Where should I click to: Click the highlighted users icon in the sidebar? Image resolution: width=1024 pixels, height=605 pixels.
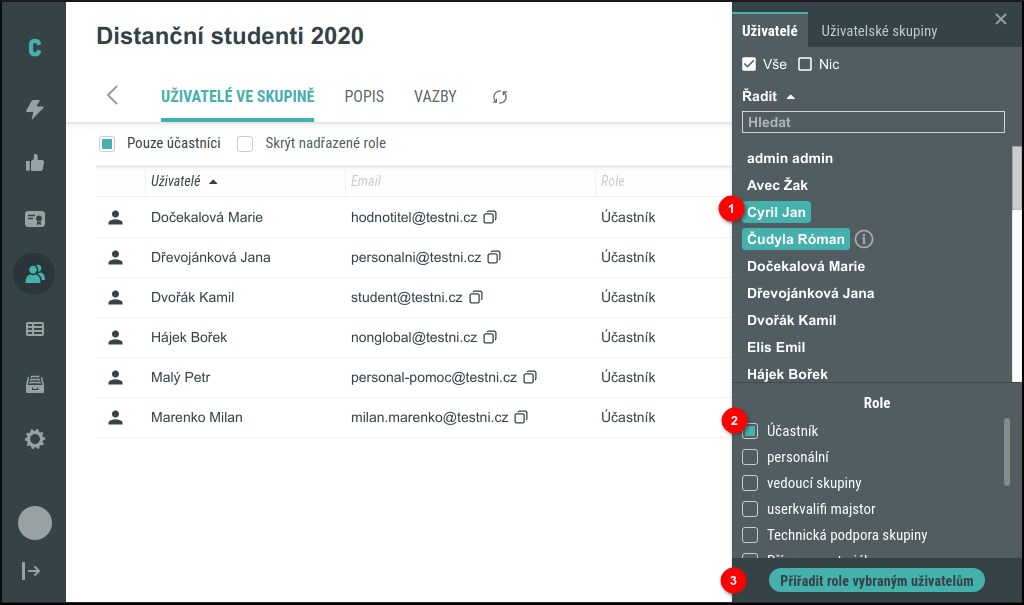(35, 273)
